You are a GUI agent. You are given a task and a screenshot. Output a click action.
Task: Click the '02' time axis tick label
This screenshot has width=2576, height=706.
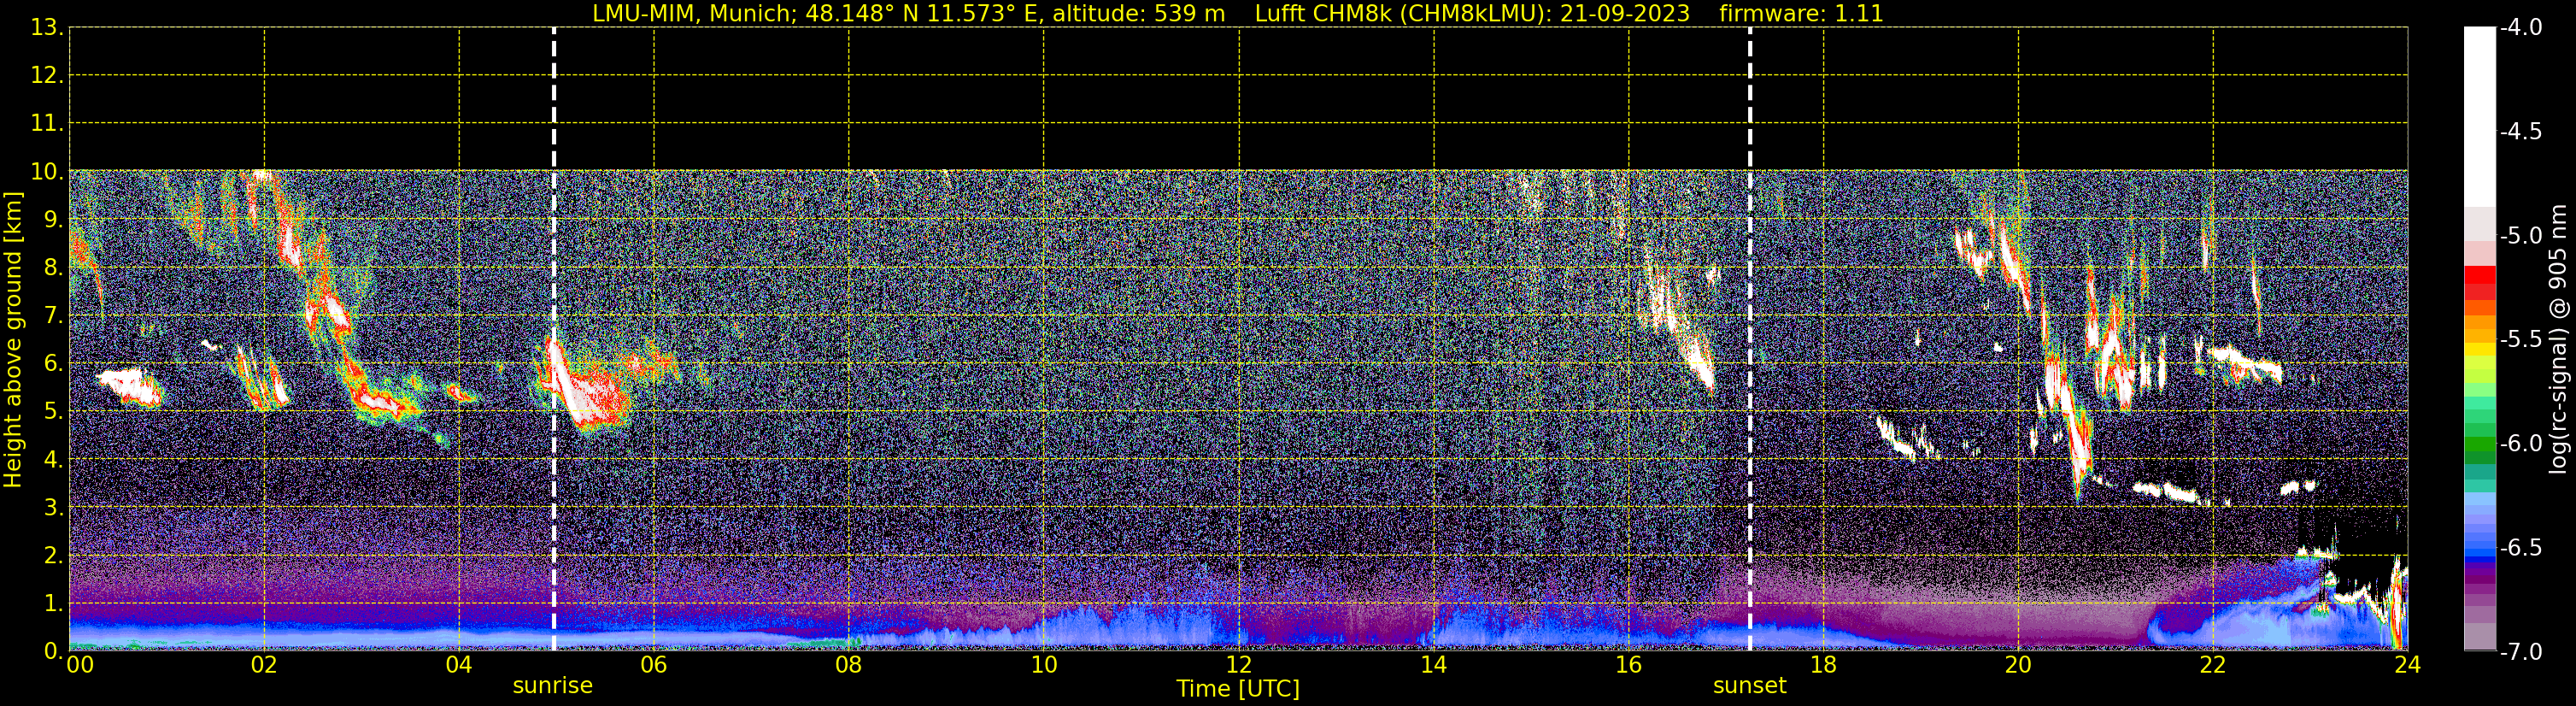tap(264, 666)
